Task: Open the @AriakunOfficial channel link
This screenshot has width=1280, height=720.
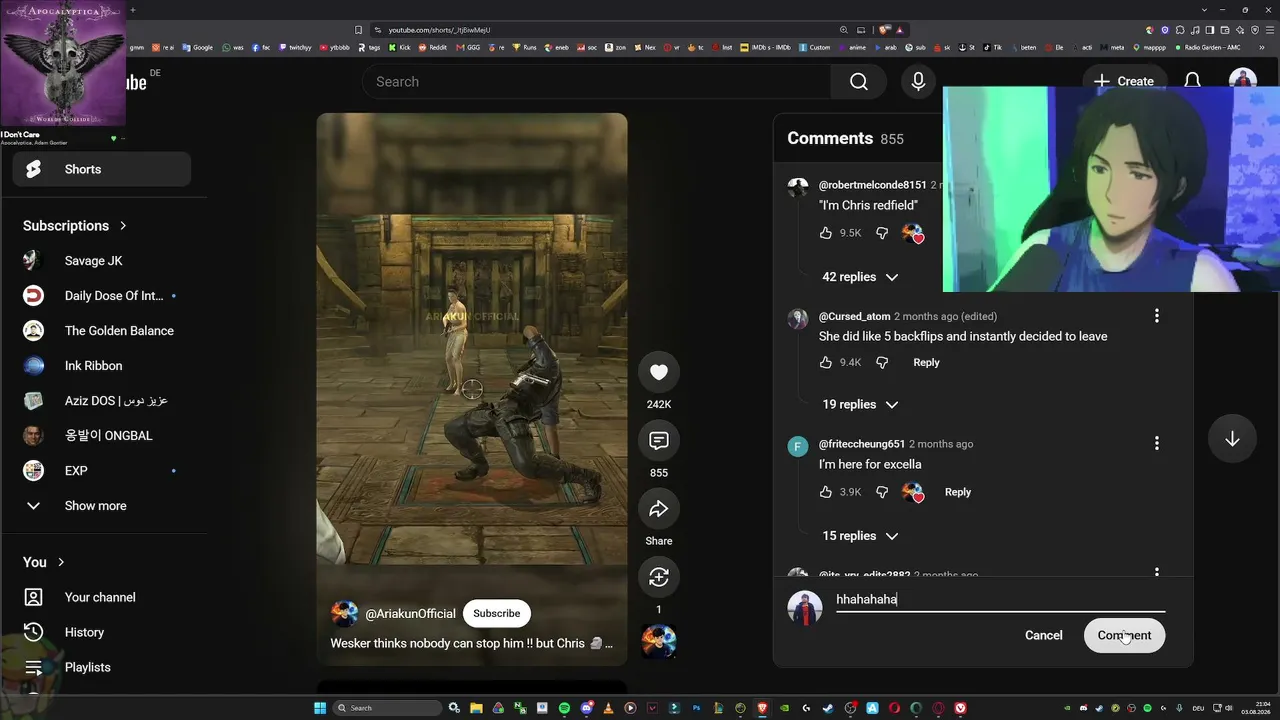Action: point(410,614)
